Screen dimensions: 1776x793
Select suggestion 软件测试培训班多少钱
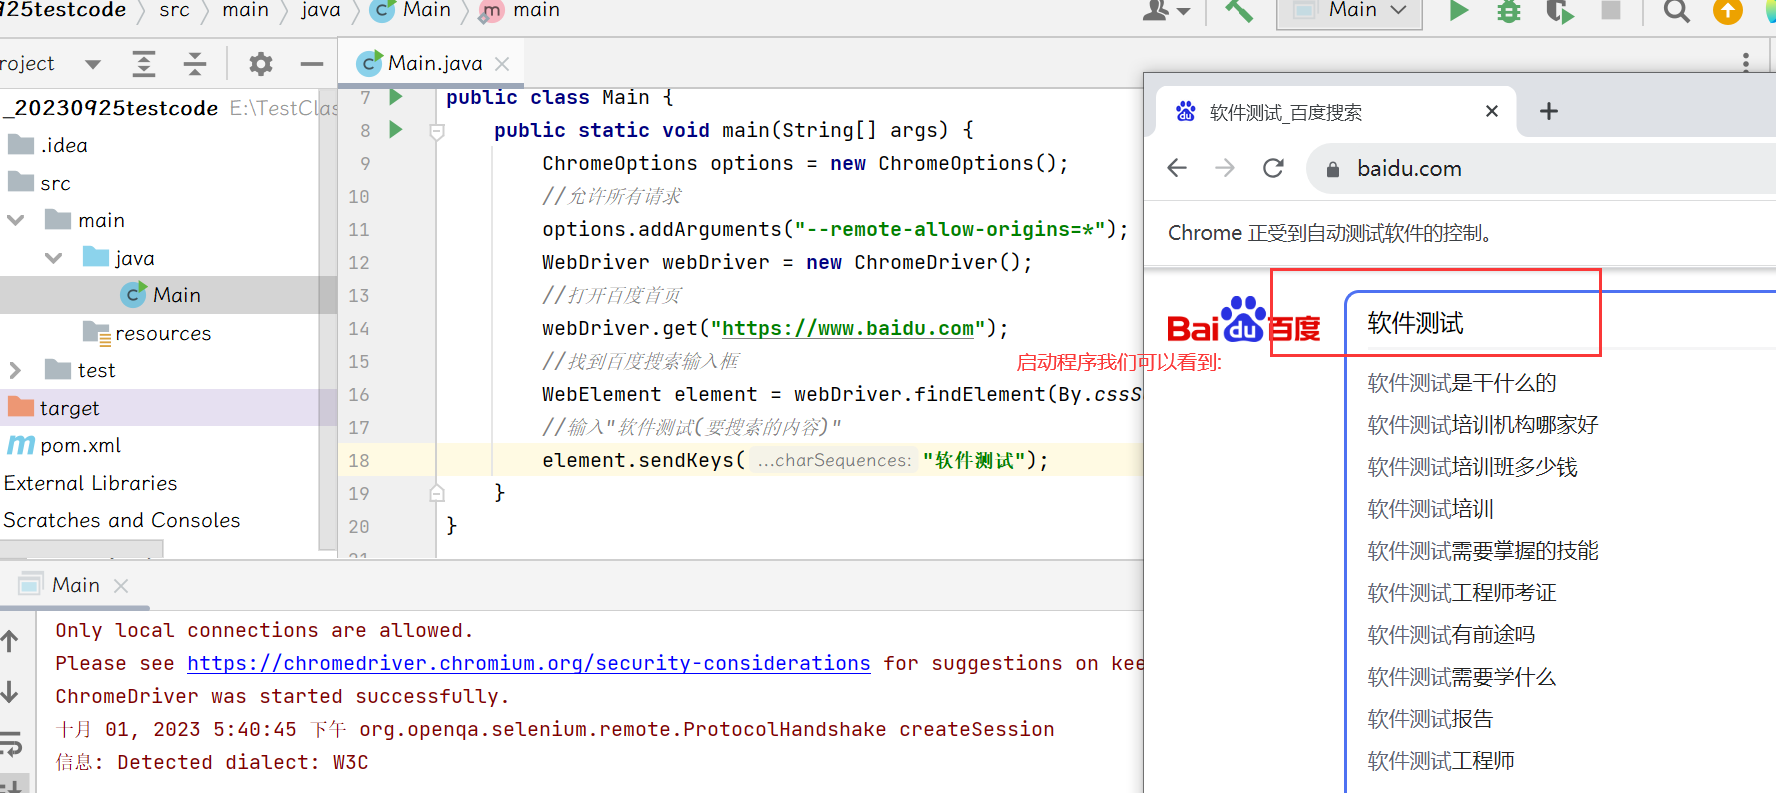coord(1472,467)
